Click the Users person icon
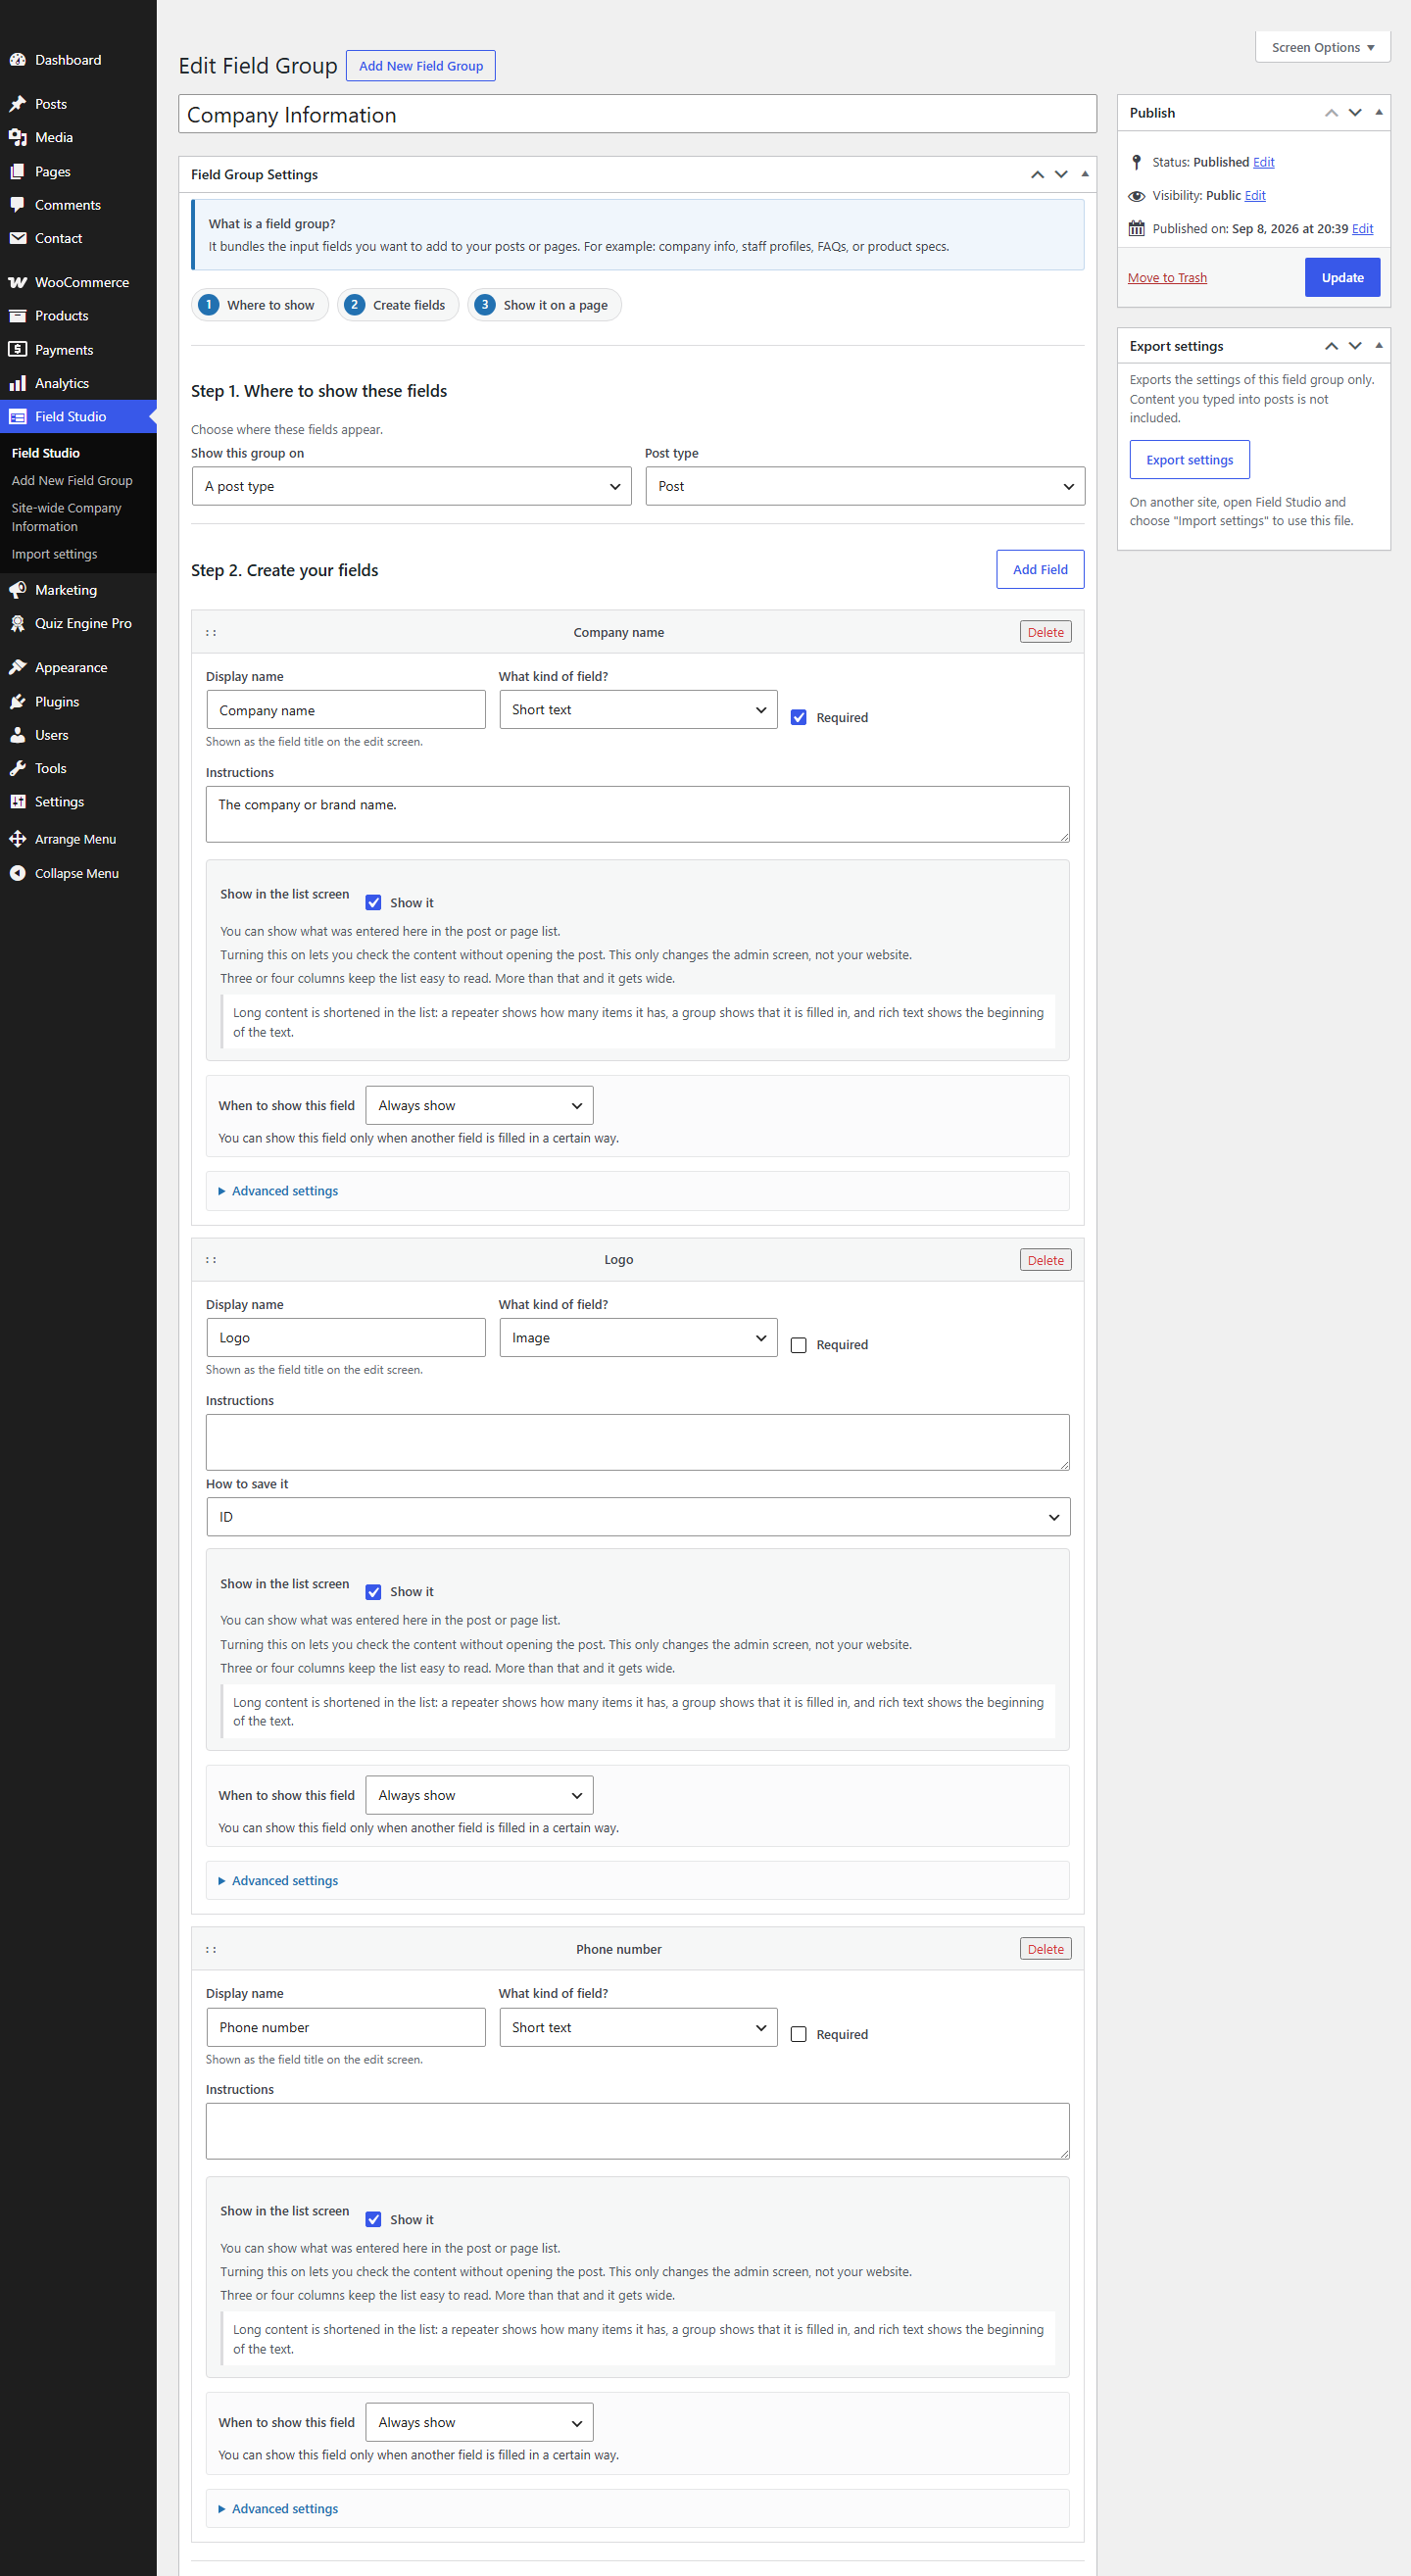The width and height of the screenshot is (1411, 2576). click(18, 735)
